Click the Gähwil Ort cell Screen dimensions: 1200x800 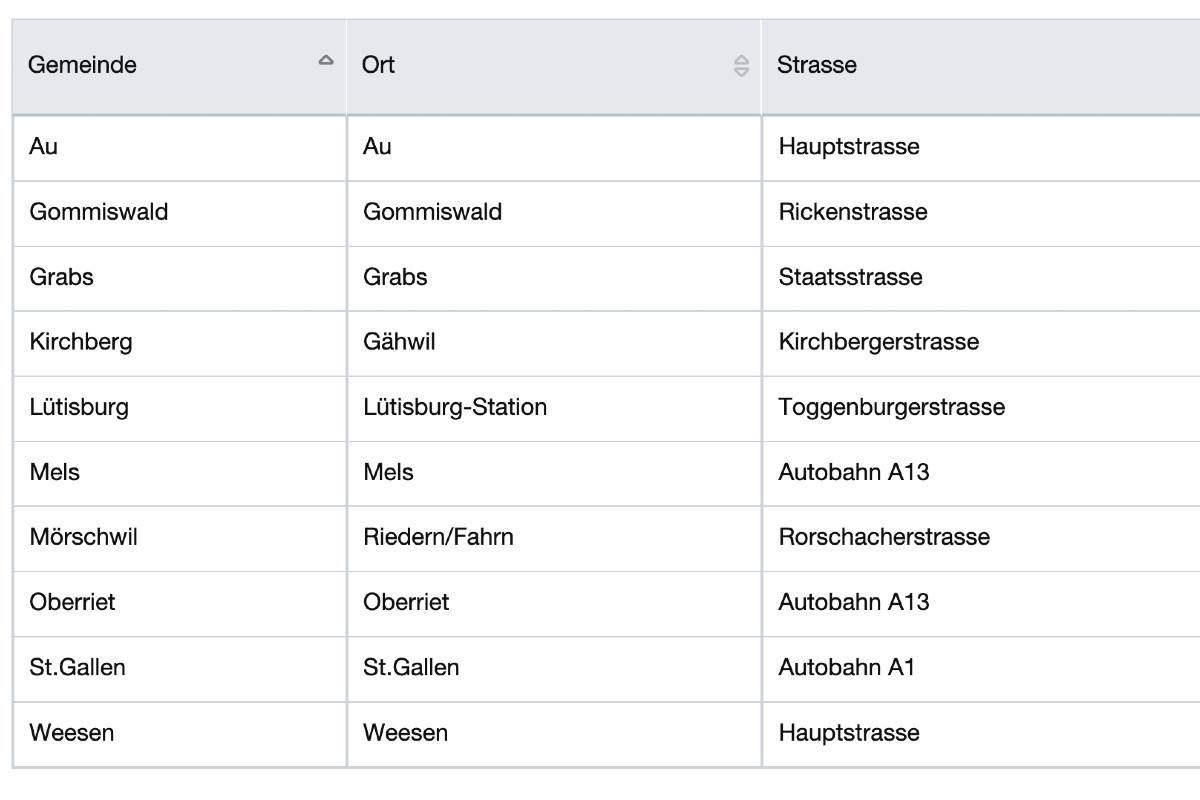coord(399,342)
